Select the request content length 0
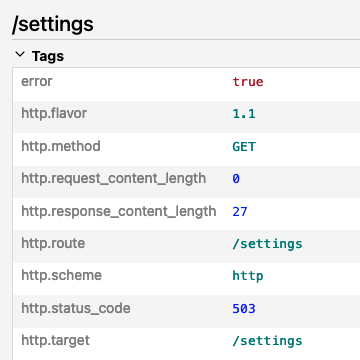 coord(236,179)
